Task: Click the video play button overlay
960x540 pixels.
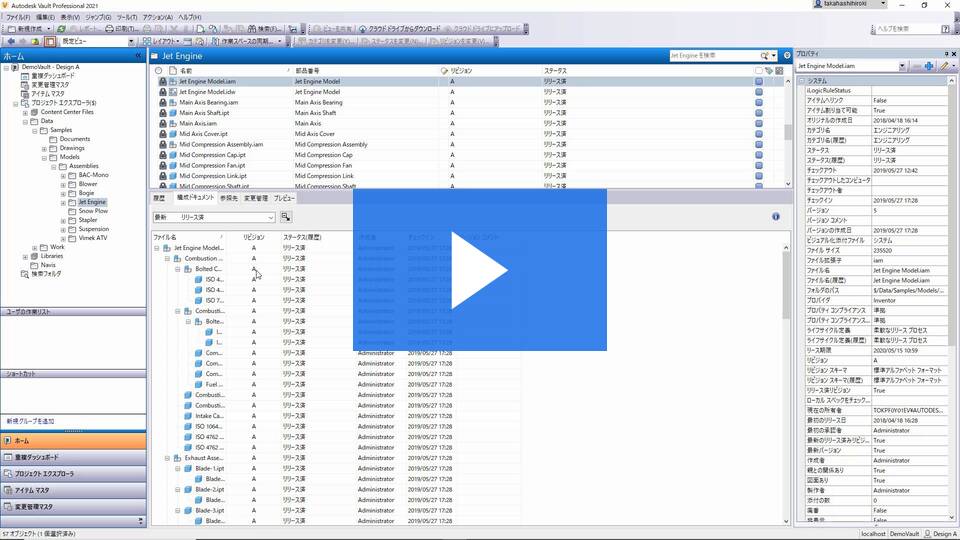Action: pyautogui.click(x=480, y=270)
